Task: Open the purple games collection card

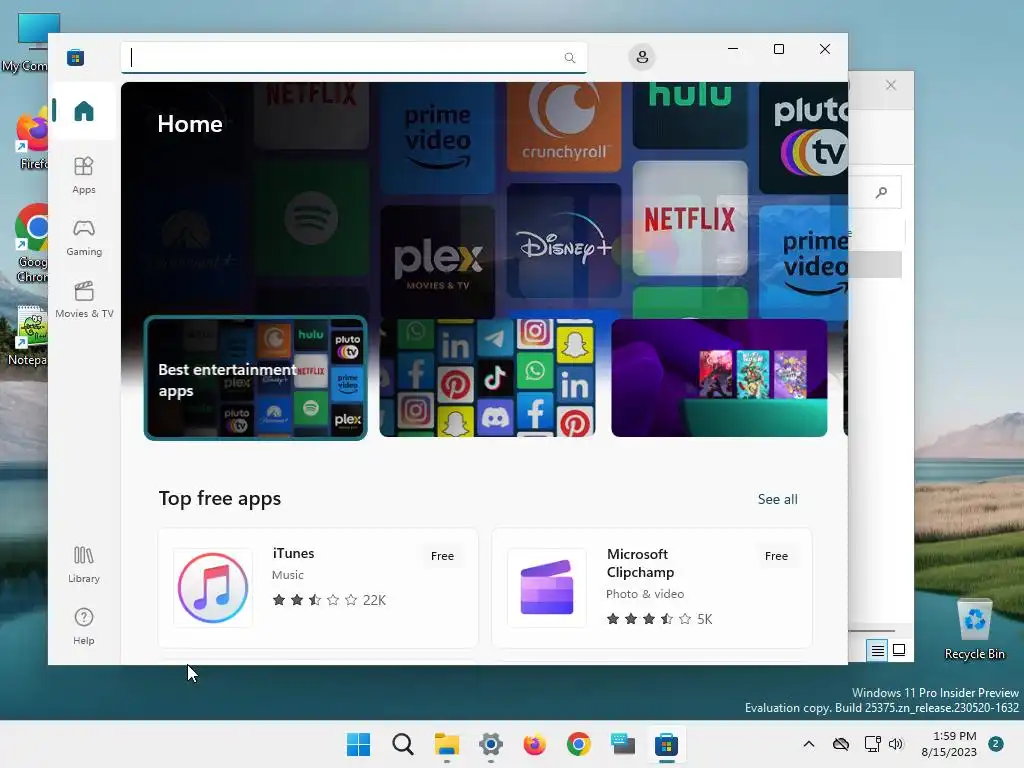Action: click(x=719, y=378)
